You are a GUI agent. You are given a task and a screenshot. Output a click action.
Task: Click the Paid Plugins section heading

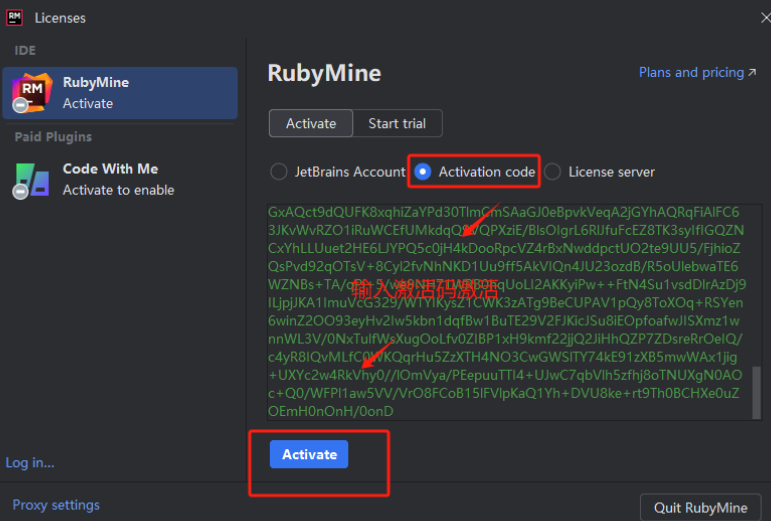tap(53, 137)
